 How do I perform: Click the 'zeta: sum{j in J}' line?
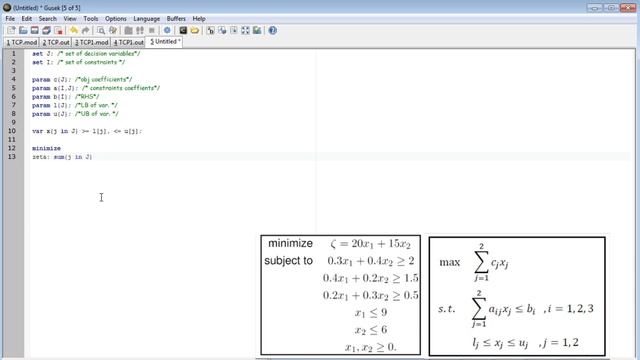62,157
